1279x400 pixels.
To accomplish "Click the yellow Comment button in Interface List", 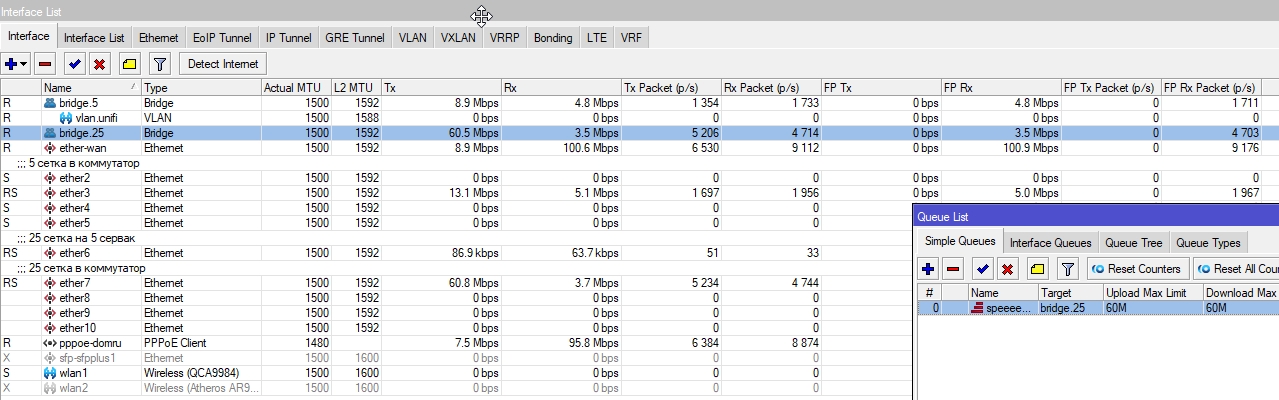I will click(x=129, y=64).
